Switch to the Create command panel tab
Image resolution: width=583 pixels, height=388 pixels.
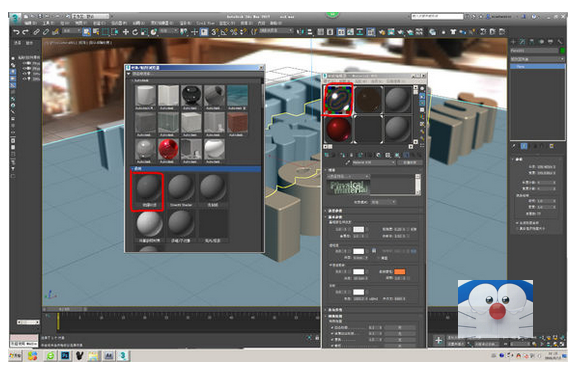(513, 42)
